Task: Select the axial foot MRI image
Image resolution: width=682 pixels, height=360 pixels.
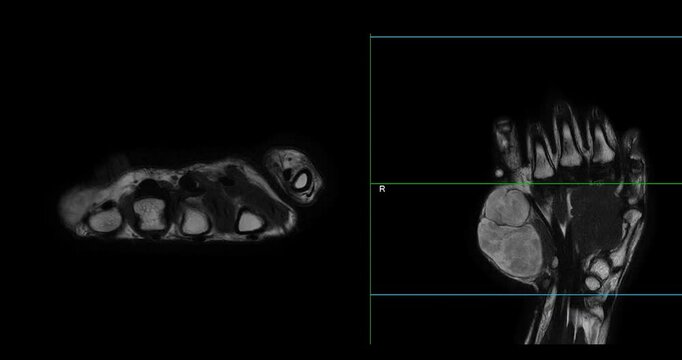Action: 191,194
